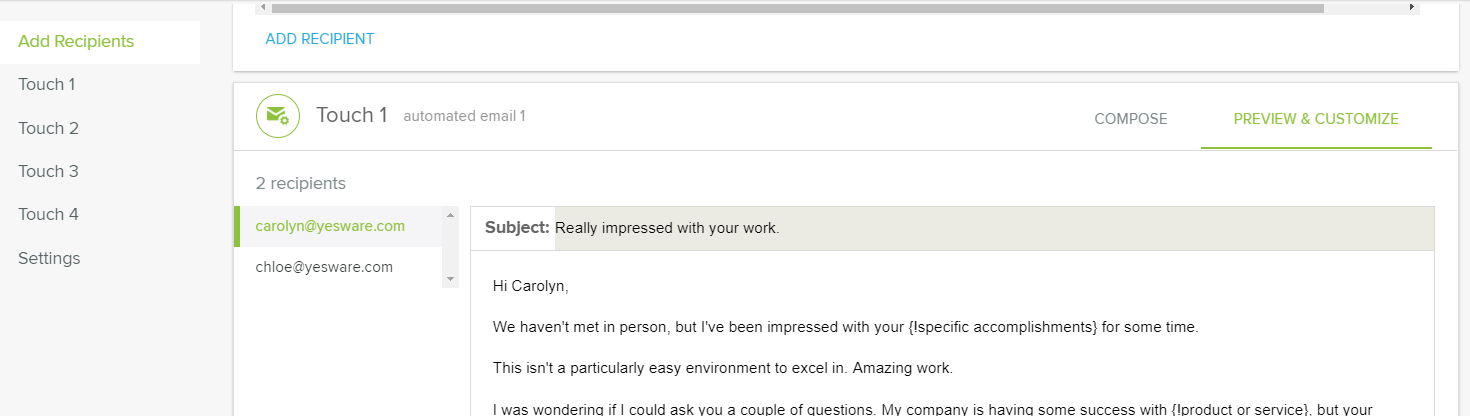1470x416 pixels.
Task: Click the ADD RECIPIENT link
Action: [319, 39]
